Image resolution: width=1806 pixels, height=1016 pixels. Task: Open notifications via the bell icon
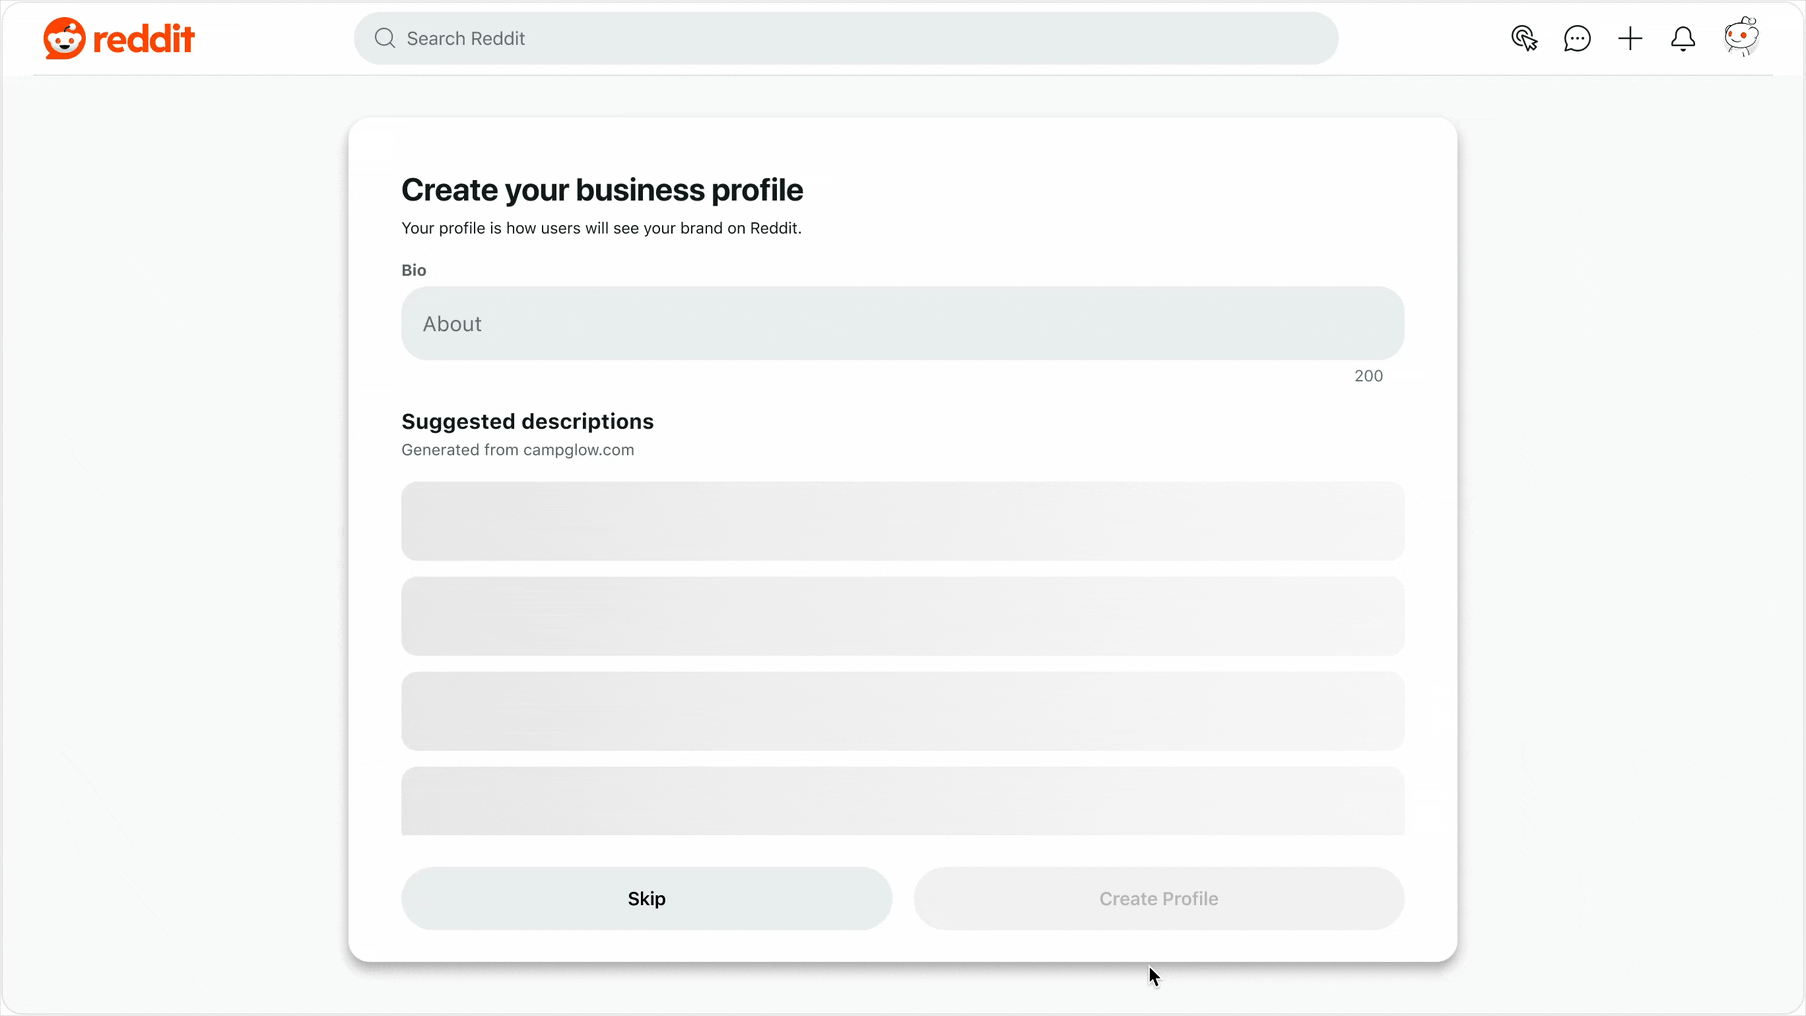click(1683, 38)
